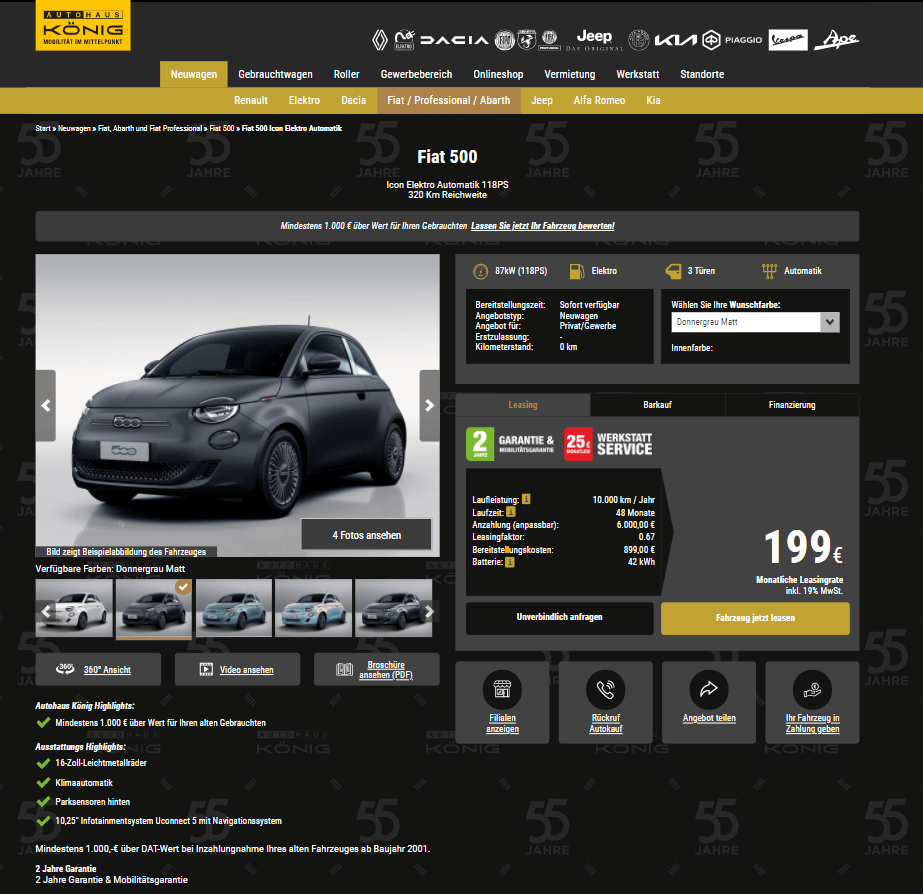Screen dimensions: 923x894
Task: Click the 'Fiat 500' breadcrumb link
Action: point(222,128)
